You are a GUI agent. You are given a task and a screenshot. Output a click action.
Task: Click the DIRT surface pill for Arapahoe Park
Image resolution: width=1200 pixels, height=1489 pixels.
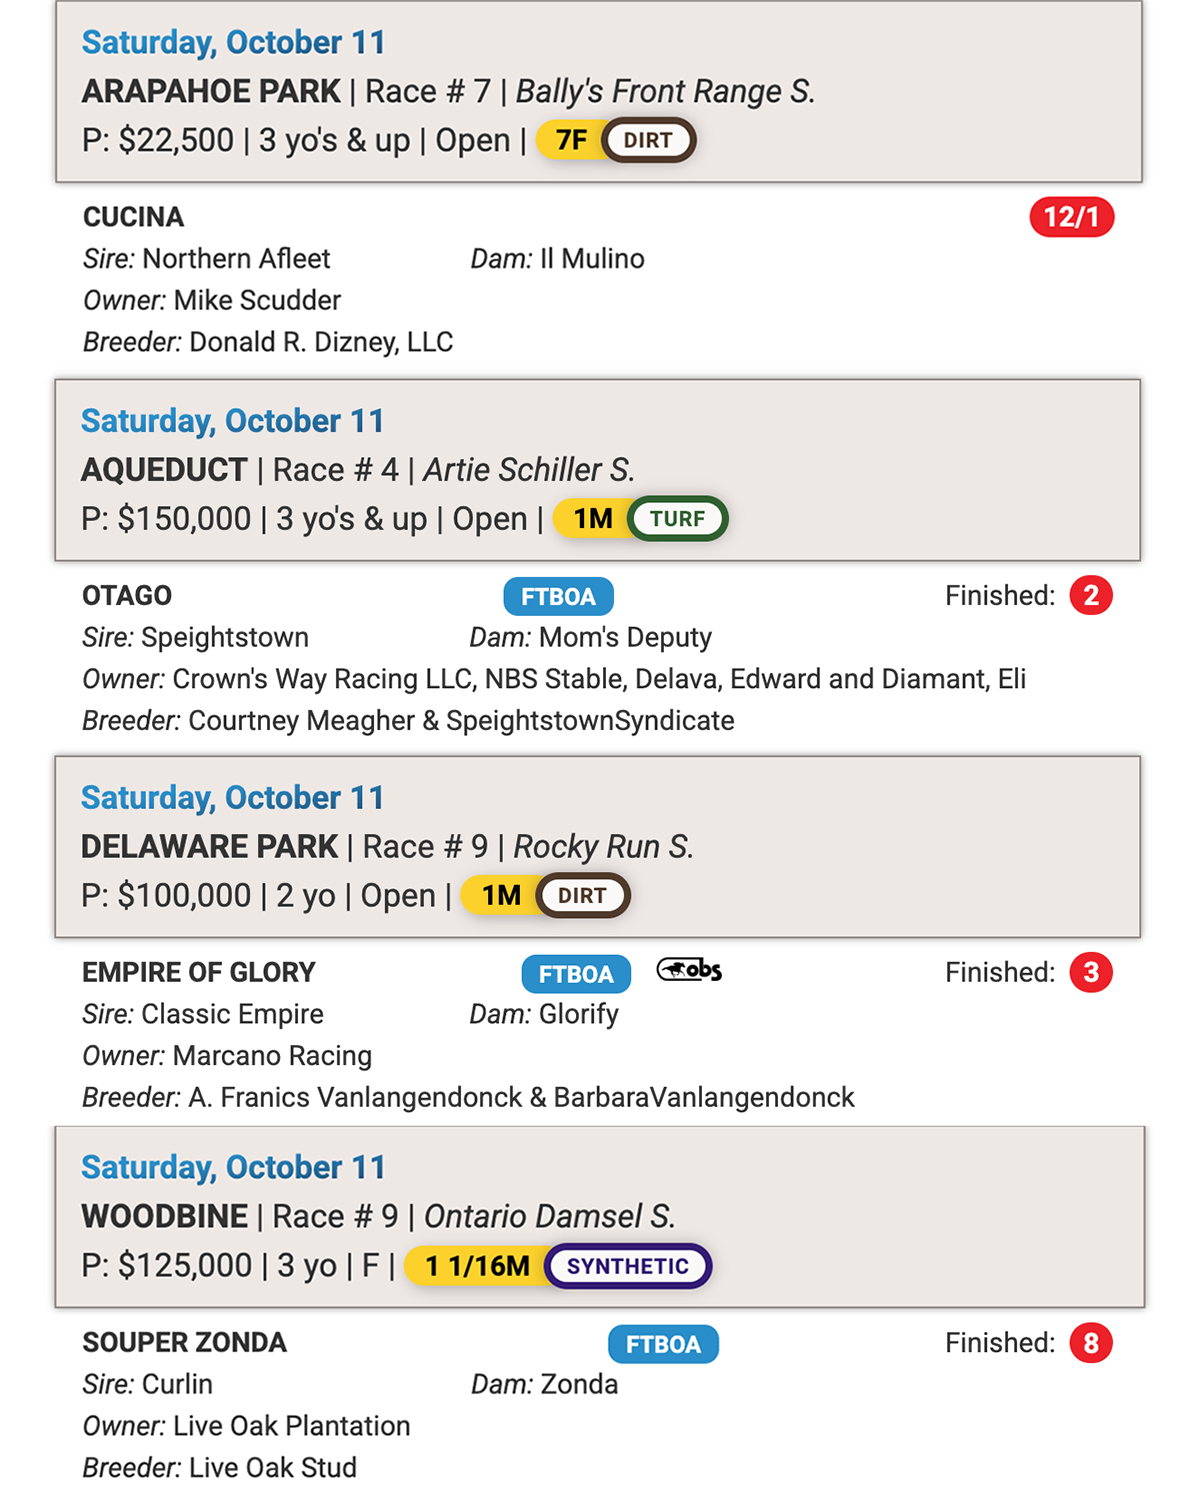click(648, 141)
